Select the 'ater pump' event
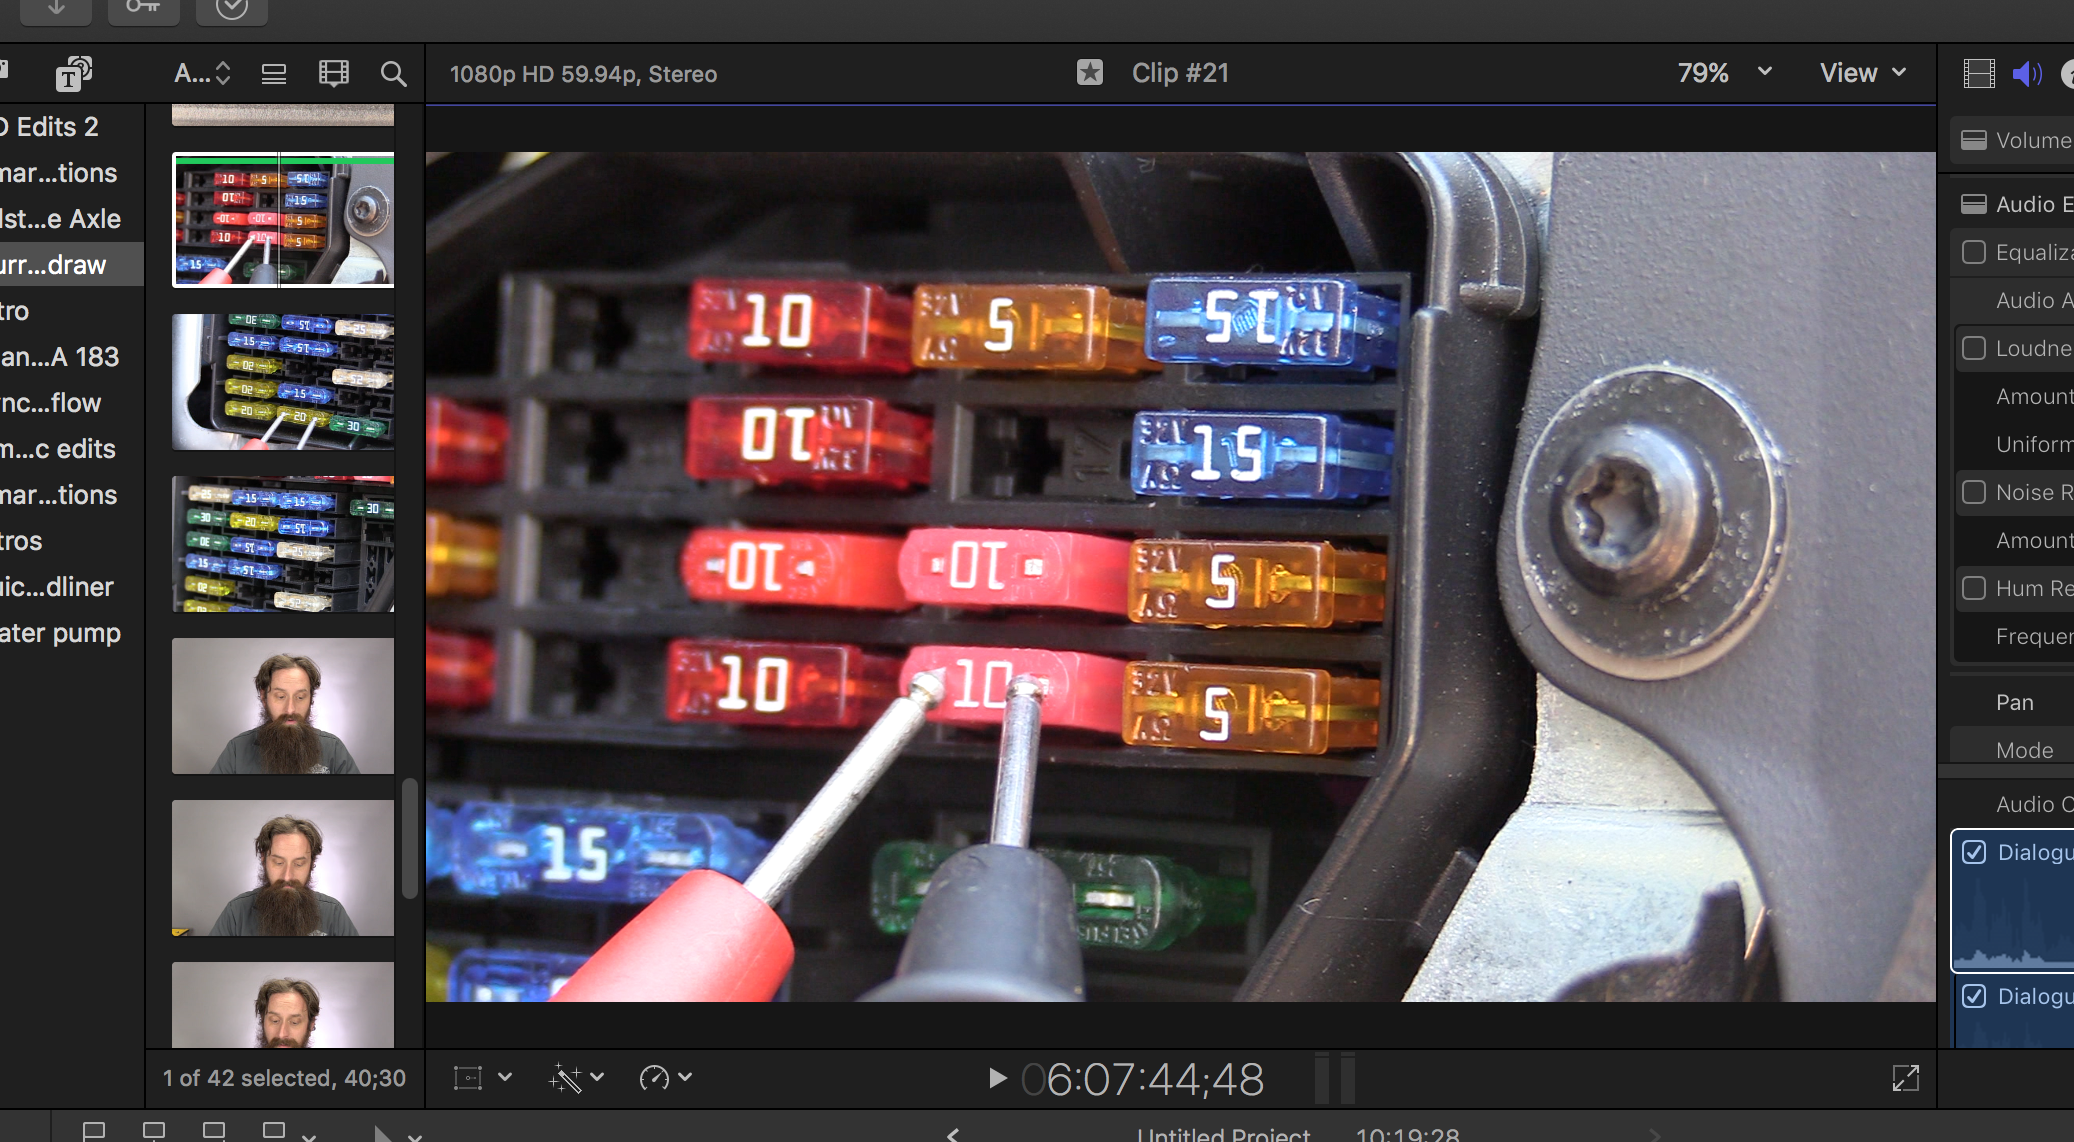This screenshot has height=1142, width=2074. coord(62,633)
